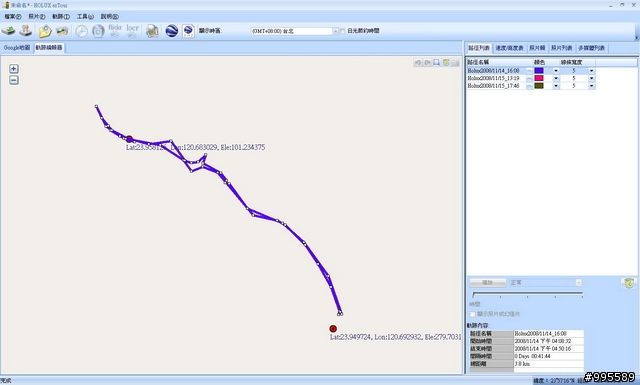Viewport: 640px width, 385px height.
Task: Click ellipsis button for Holux2008/11/15_13:19 row
Action: (529, 78)
